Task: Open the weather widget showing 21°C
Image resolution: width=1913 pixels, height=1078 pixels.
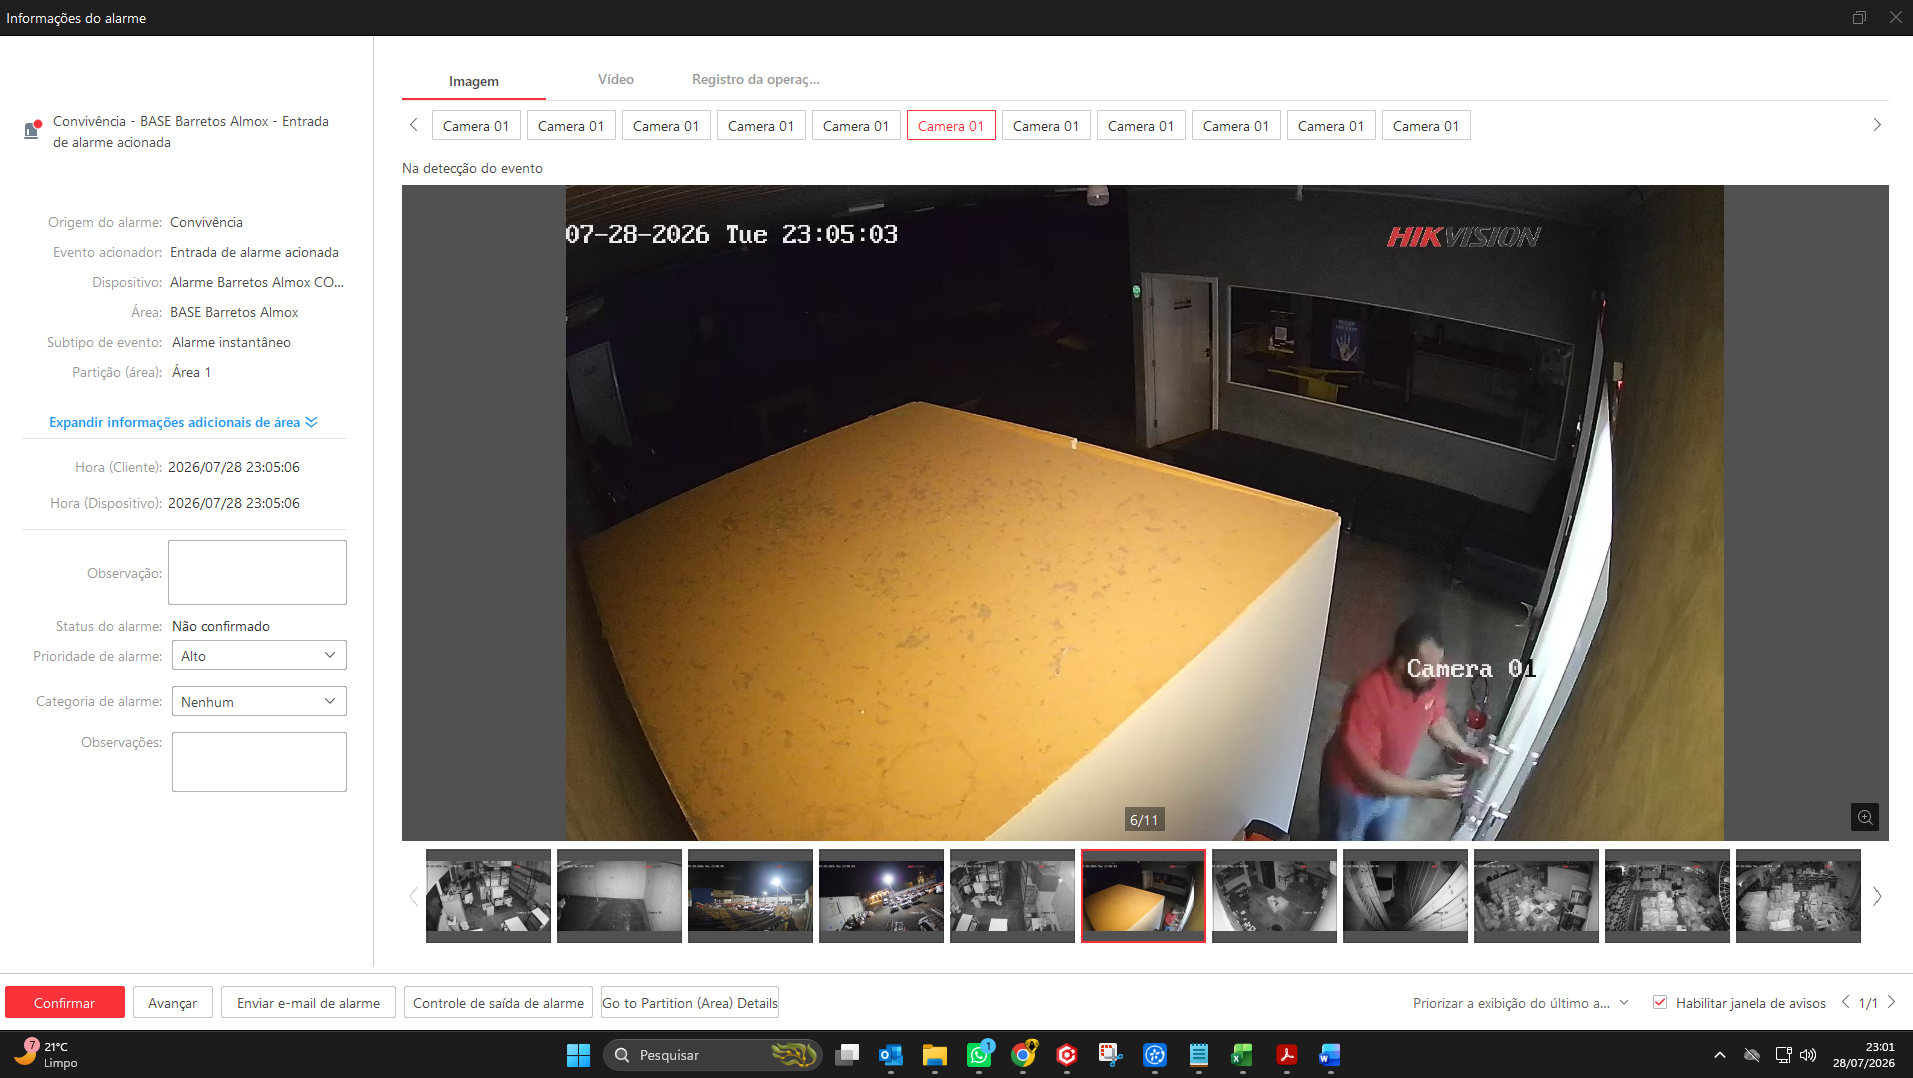Action: [x=46, y=1054]
